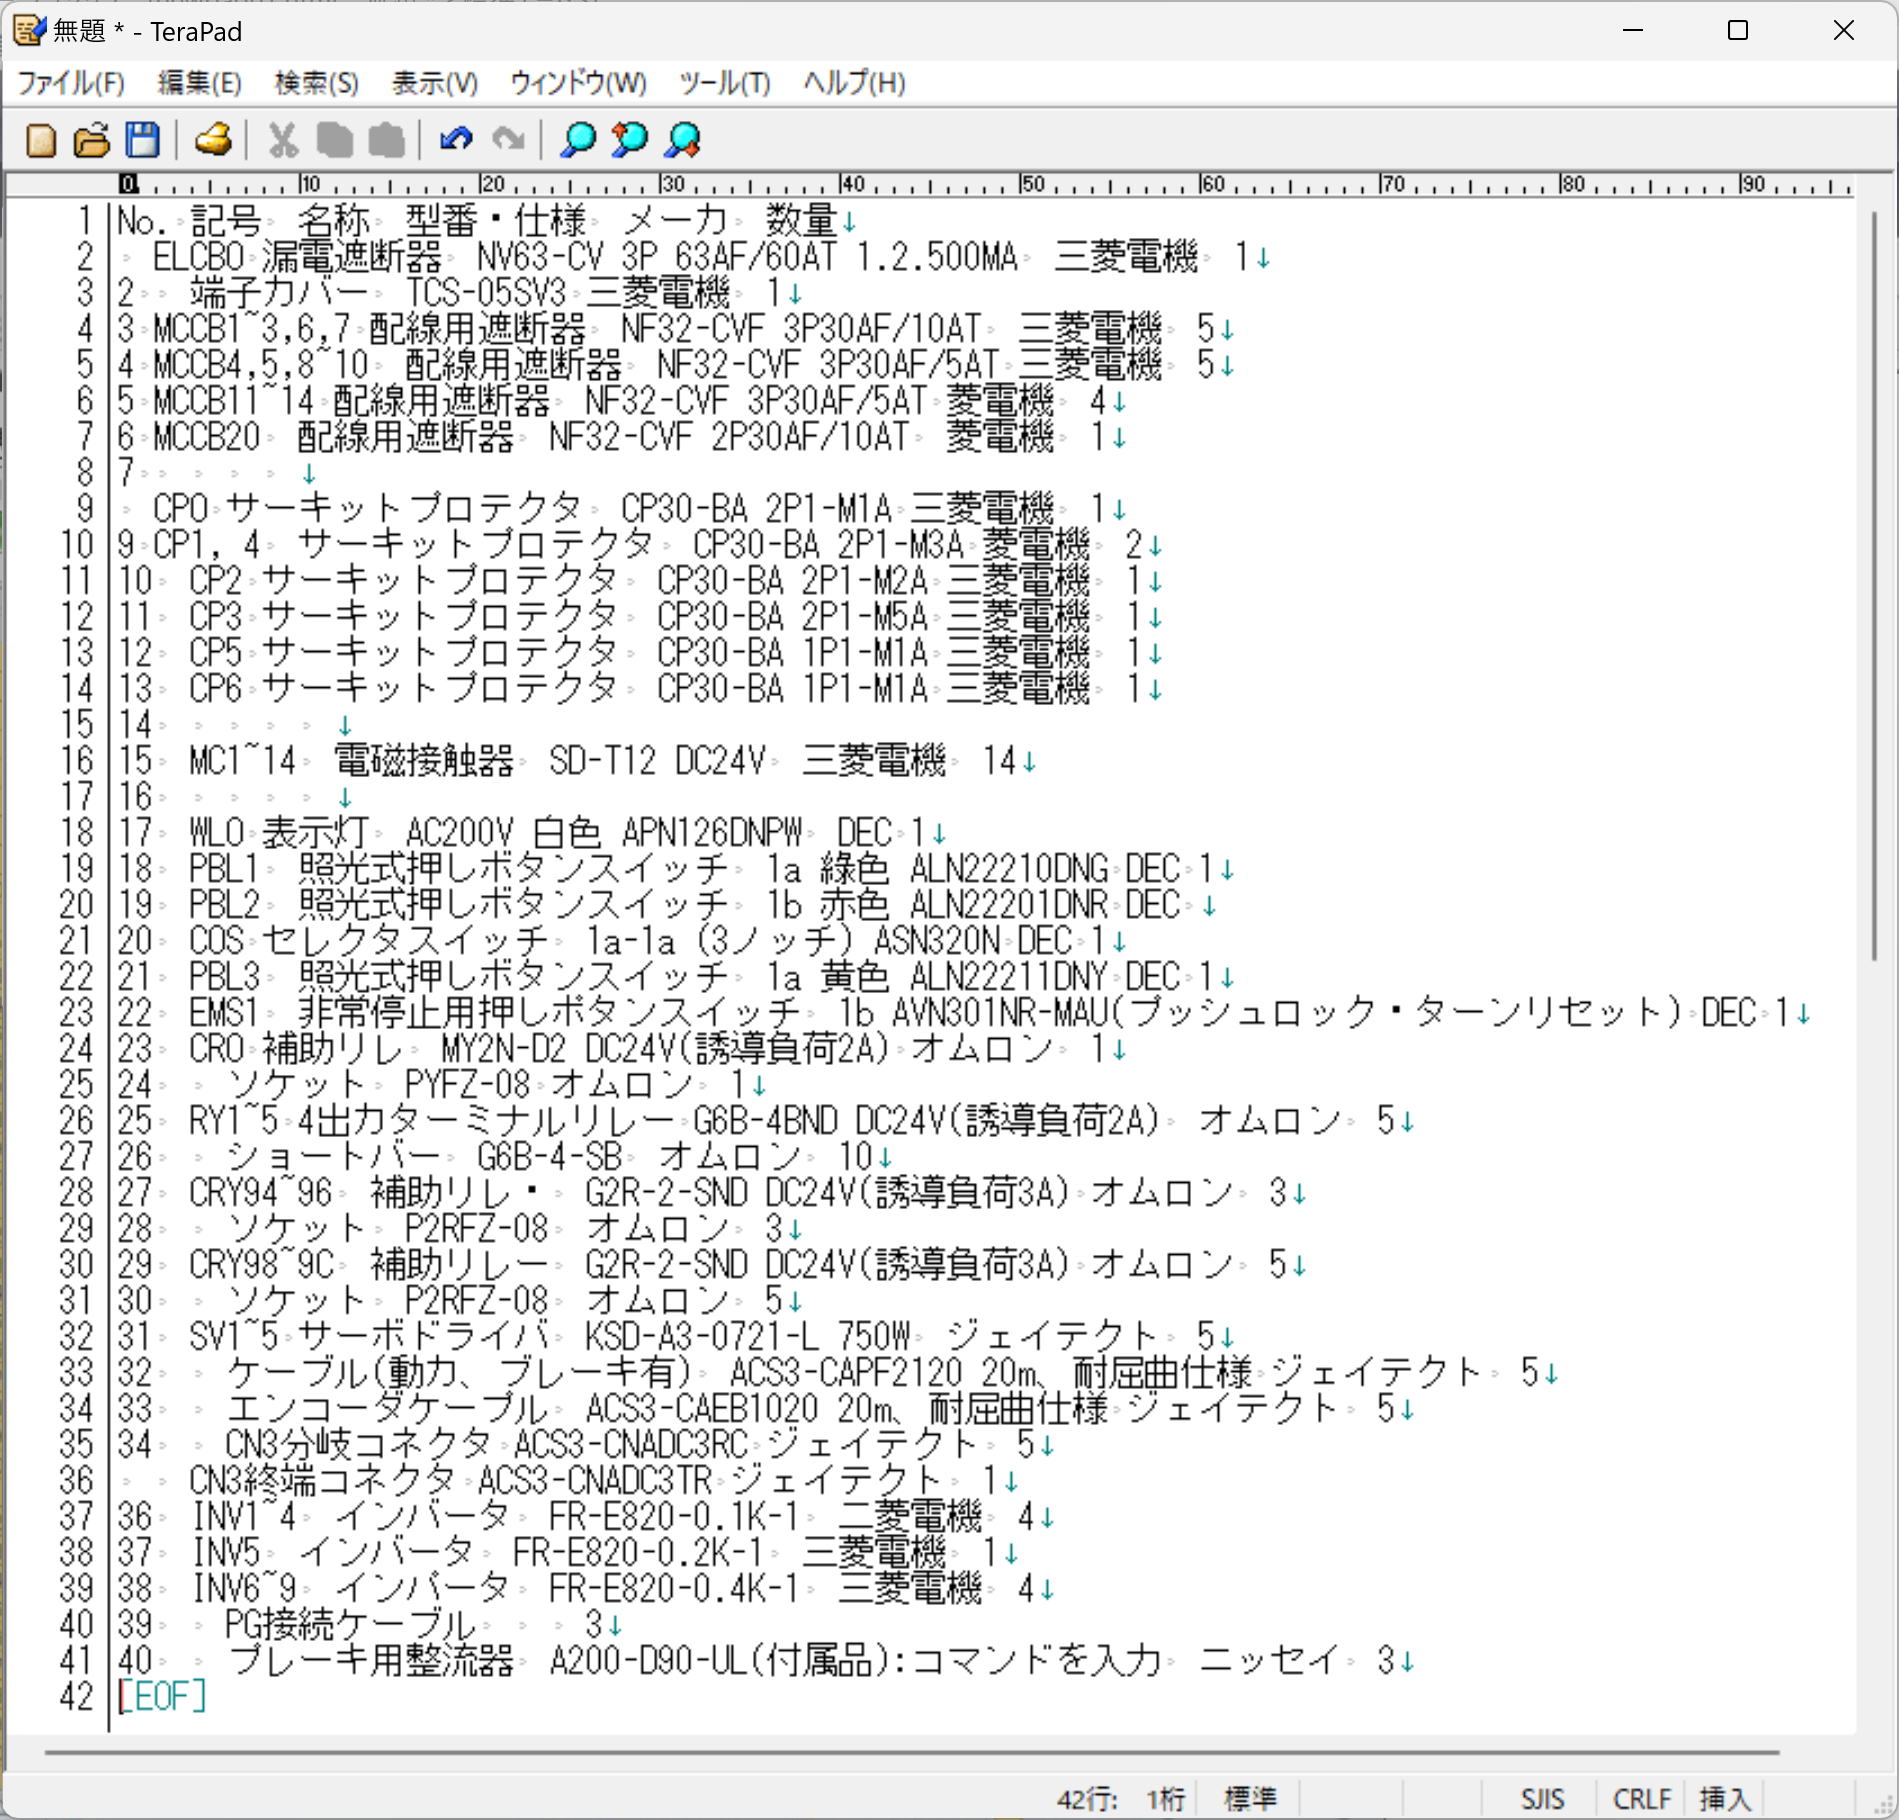The width and height of the screenshot is (1899, 1820).
Task: Click the Print toolbar icon
Action: pyautogui.click(x=213, y=141)
